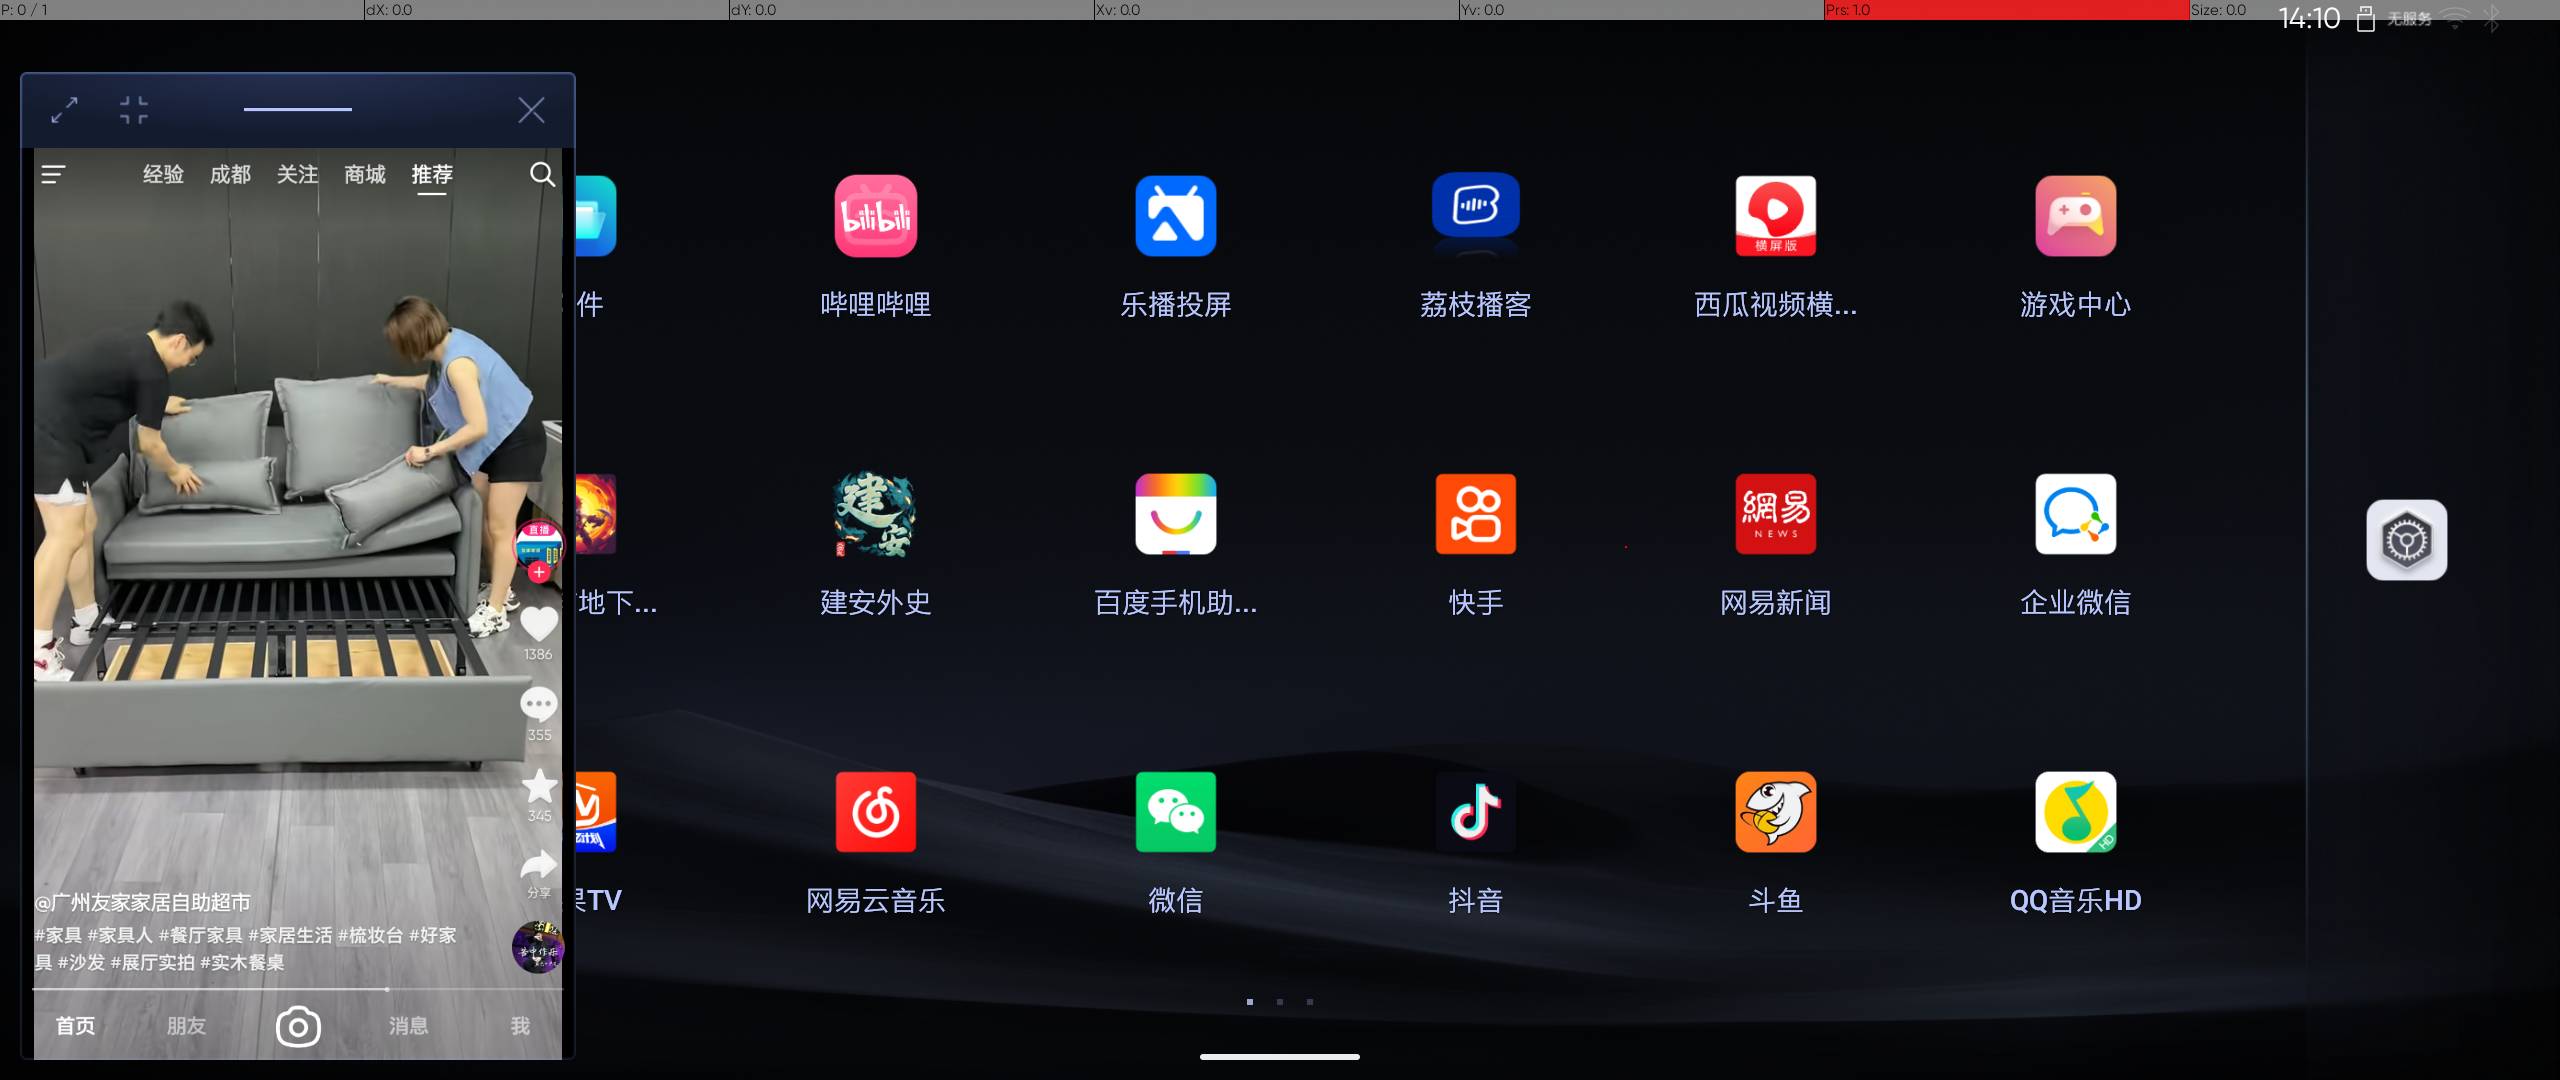The height and width of the screenshot is (1080, 2560).
Task: Favorite the video with star icon
Action: (539, 785)
